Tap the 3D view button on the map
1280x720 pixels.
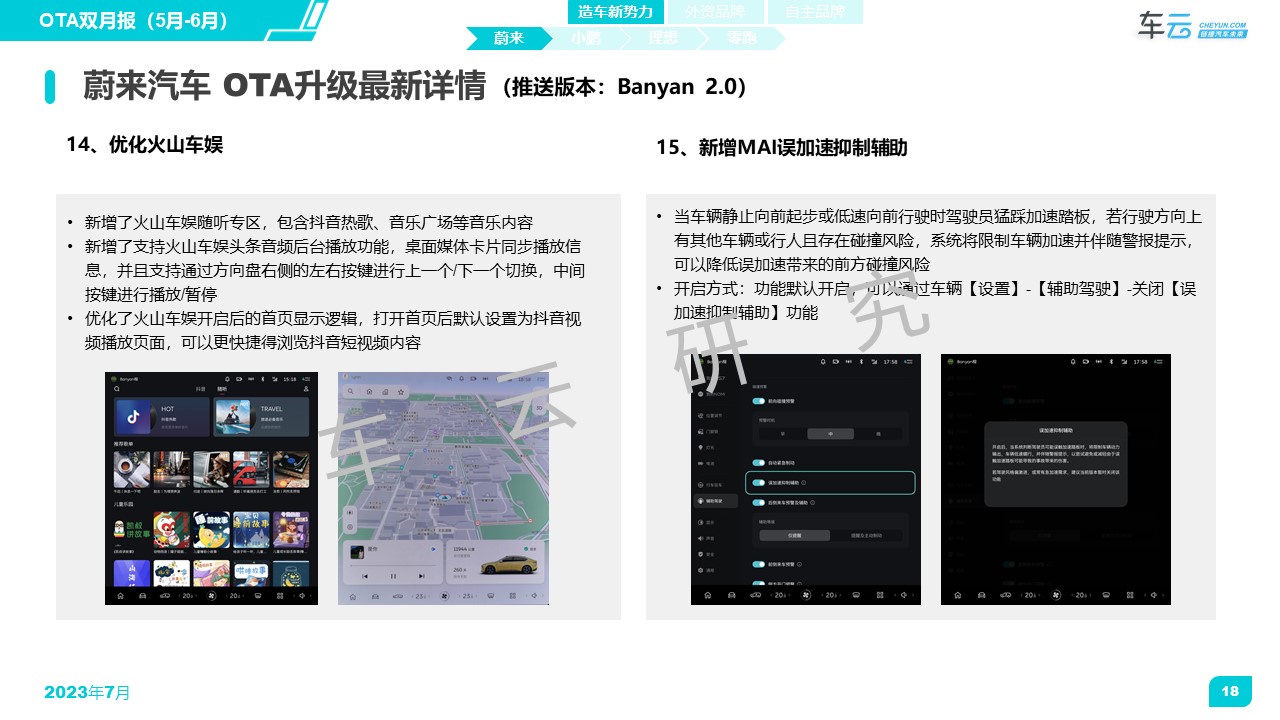tap(537, 408)
